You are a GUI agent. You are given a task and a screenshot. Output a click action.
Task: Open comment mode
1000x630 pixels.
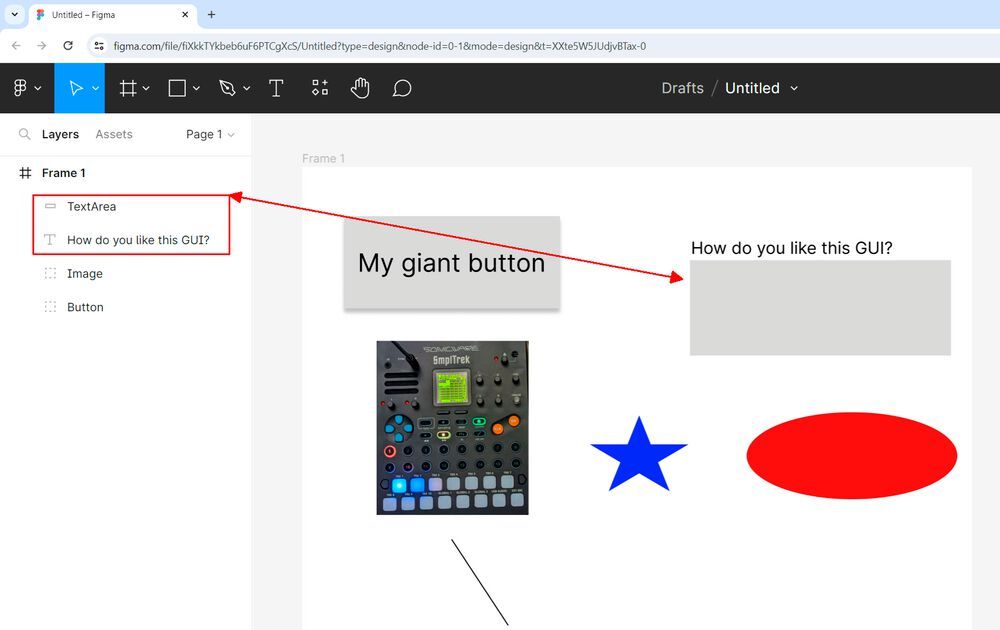coord(402,88)
